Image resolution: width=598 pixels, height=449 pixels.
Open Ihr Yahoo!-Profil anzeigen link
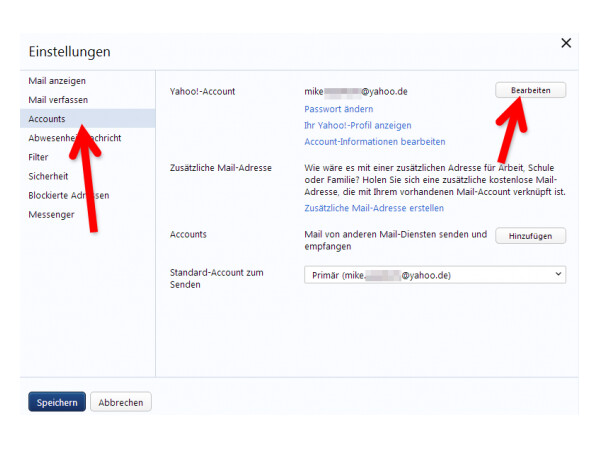[x=358, y=126]
